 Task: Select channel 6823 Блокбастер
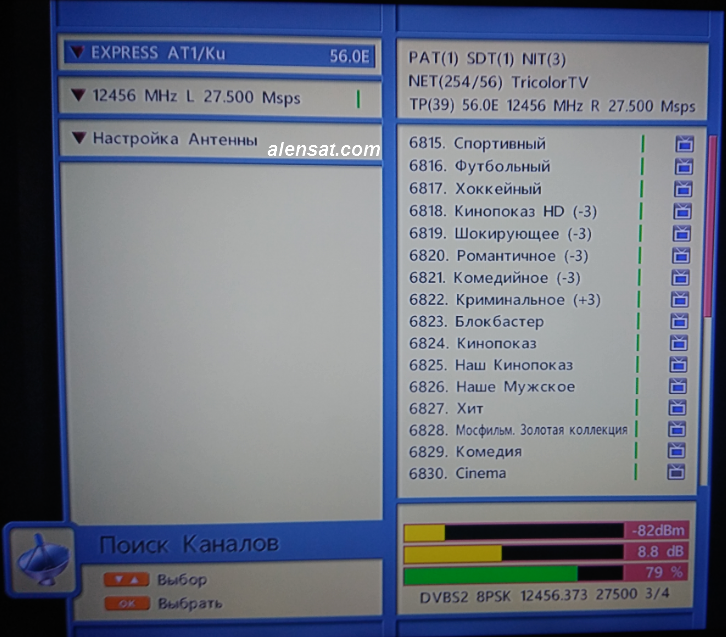499,321
